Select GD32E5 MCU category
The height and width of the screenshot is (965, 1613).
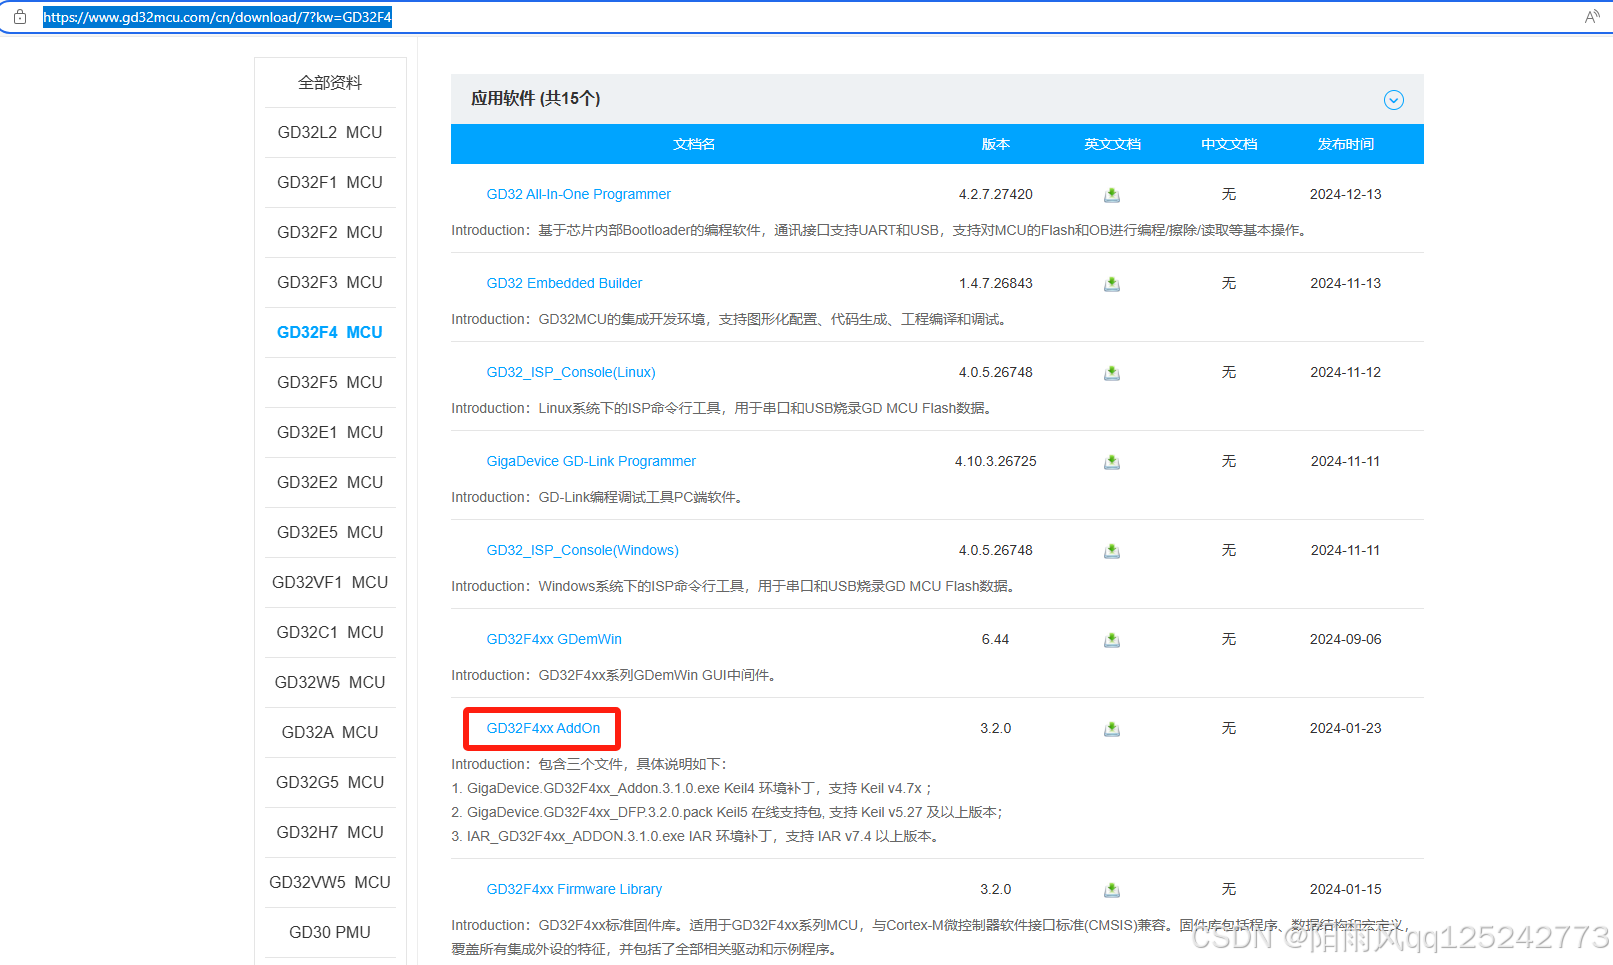330,533
